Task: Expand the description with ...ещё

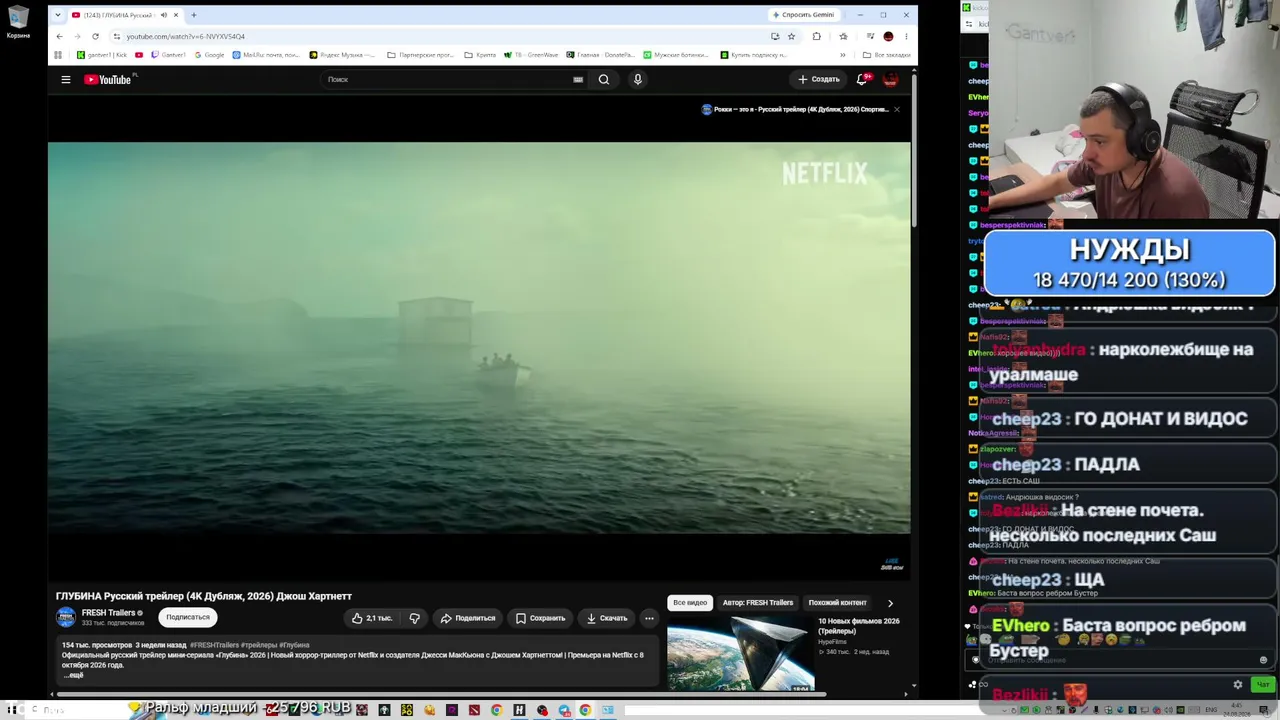Action: [73, 675]
